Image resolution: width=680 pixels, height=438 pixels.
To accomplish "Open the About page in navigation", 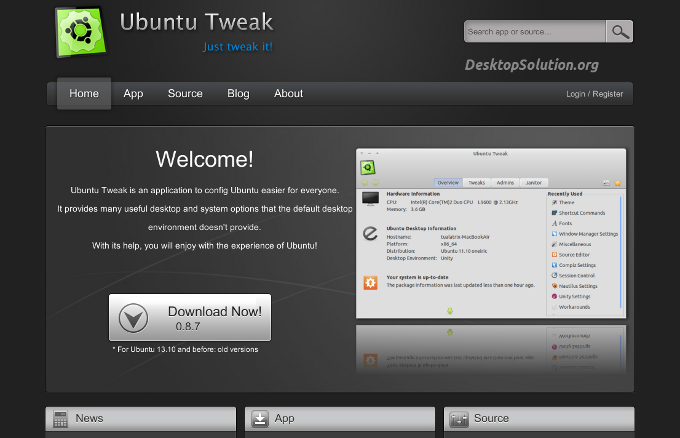I will tap(288, 94).
